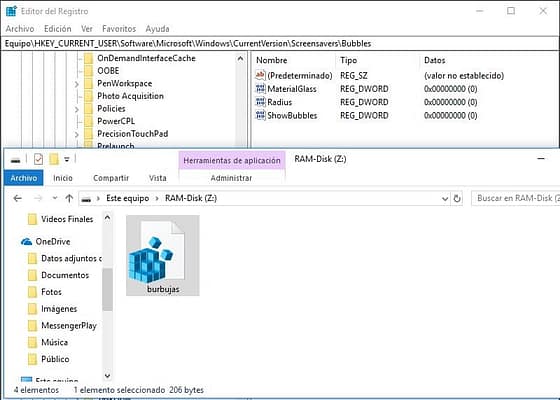Click the PrecisionTouchPad folder icon
Viewport: 560px width, 400px height.
(89, 134)
